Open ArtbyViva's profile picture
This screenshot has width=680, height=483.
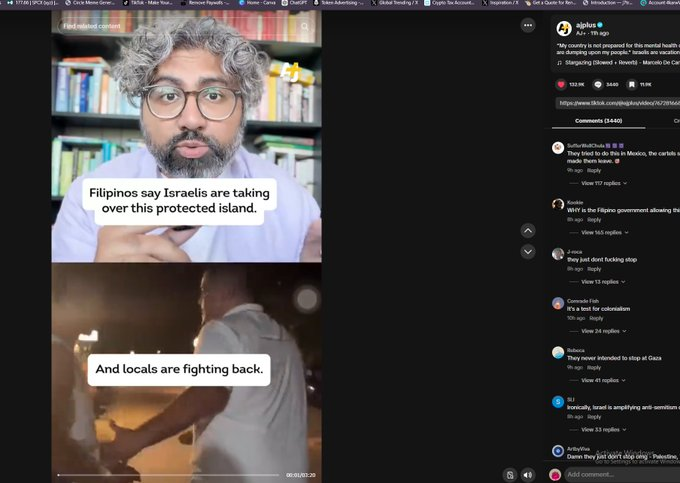coord(558,451)
